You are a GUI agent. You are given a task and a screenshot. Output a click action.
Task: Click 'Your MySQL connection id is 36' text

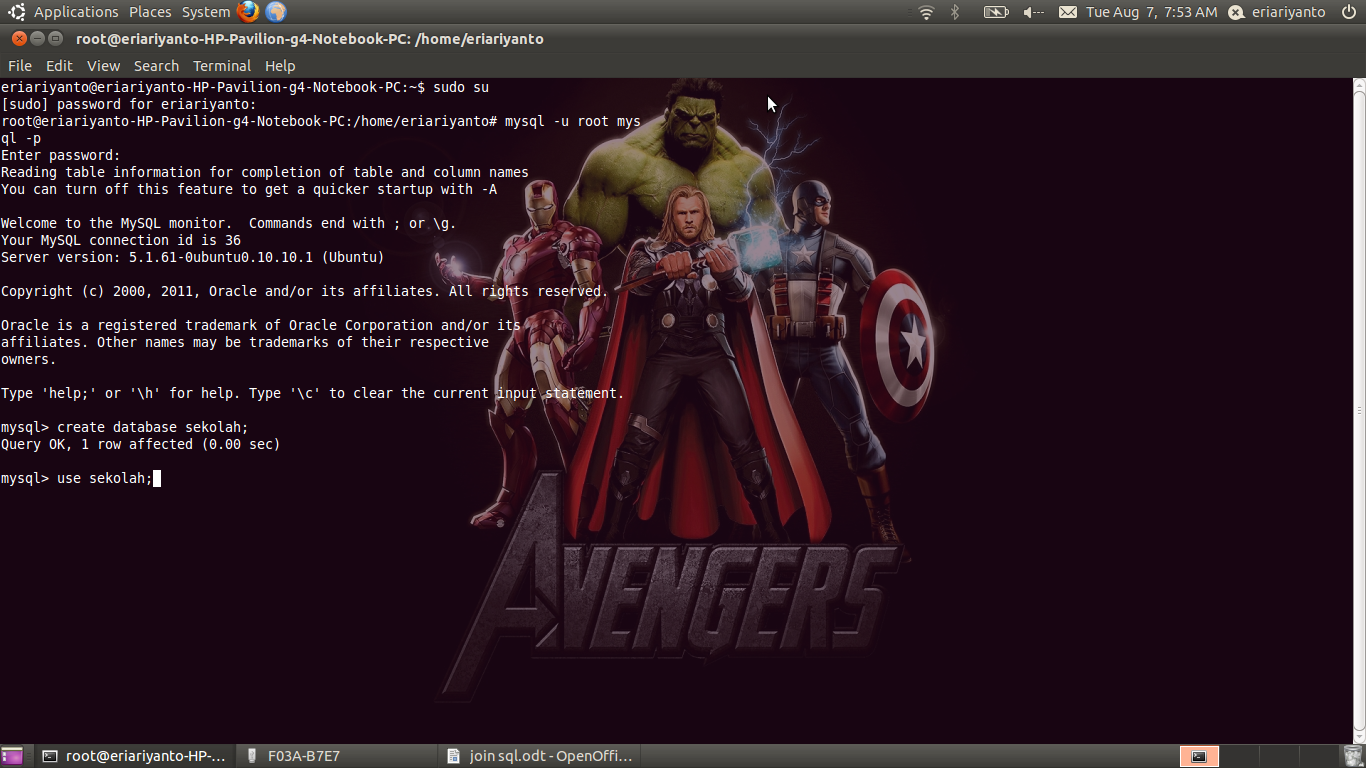tap(121, 240)
